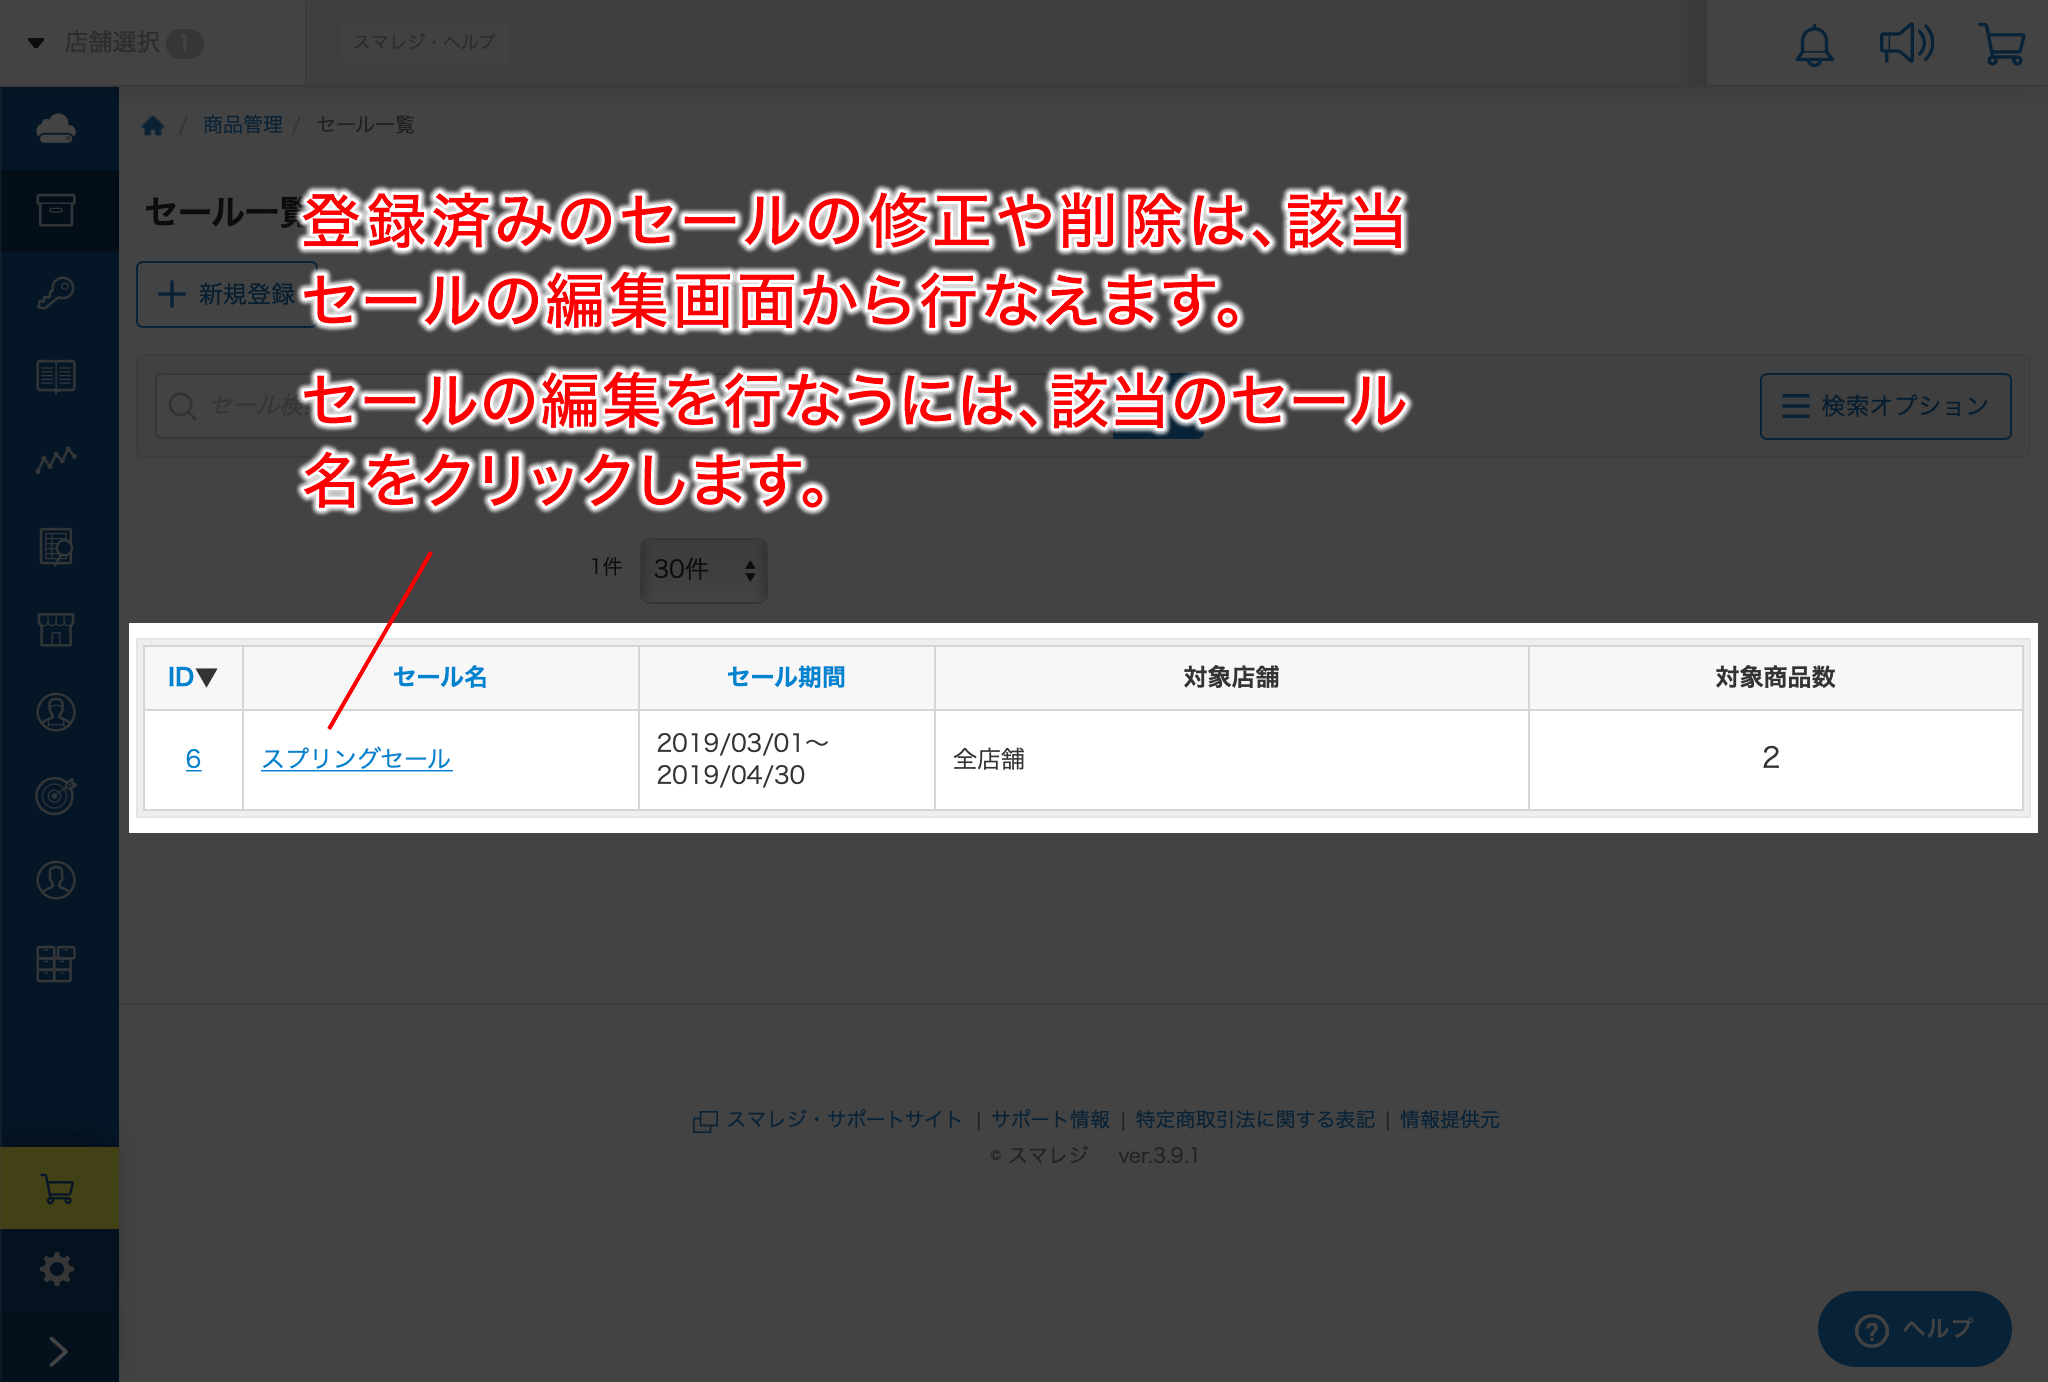Click the ヘルプ floating help button
Image resolution: width=2048 pixels, height=1382 pixels.
(1914, 1329)
